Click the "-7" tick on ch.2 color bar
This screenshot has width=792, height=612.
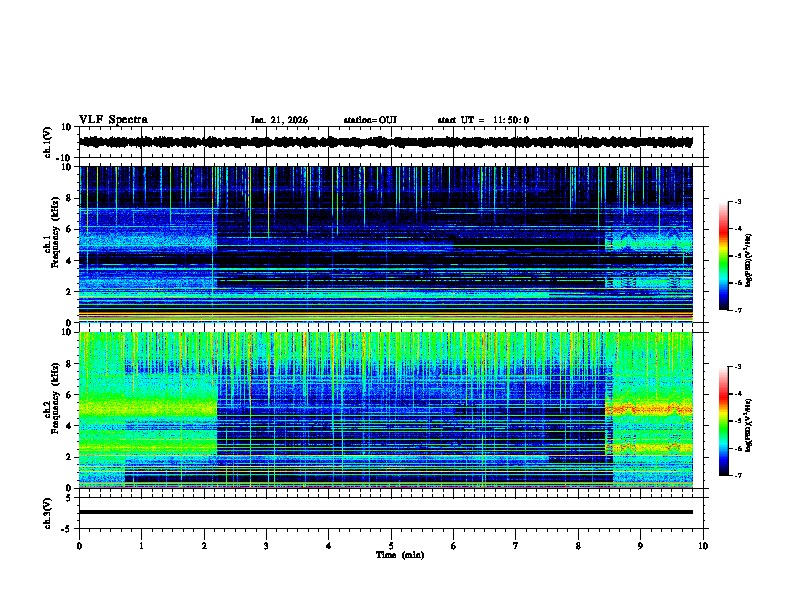tap(737, 475)
